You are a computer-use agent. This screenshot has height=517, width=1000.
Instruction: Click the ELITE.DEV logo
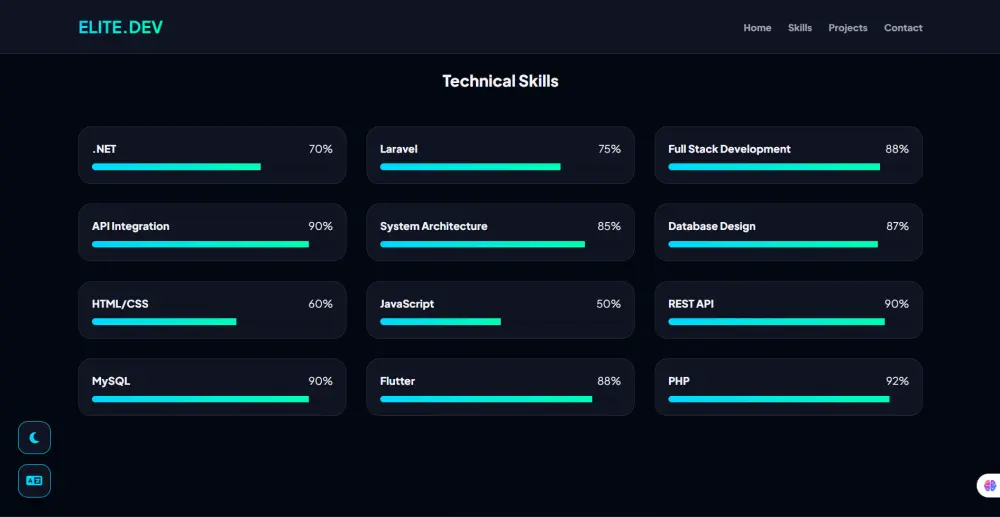[120, 27]
